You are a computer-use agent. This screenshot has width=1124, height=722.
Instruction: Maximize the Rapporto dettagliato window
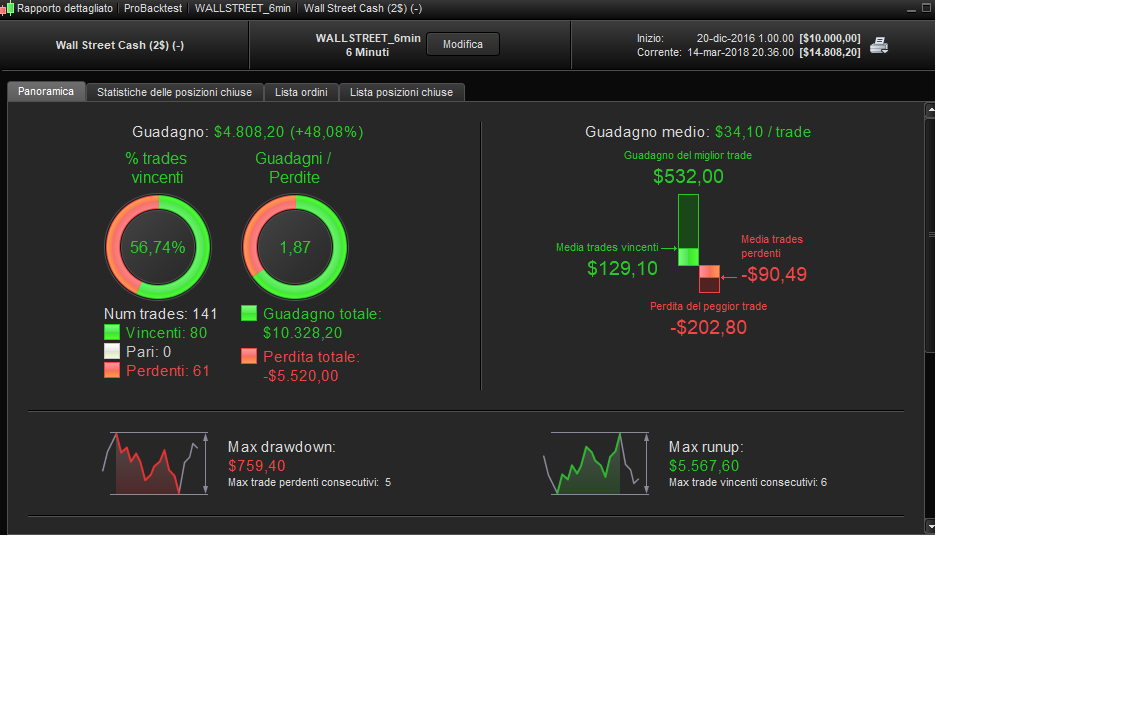pyautogui.click(x=926, y=8)
